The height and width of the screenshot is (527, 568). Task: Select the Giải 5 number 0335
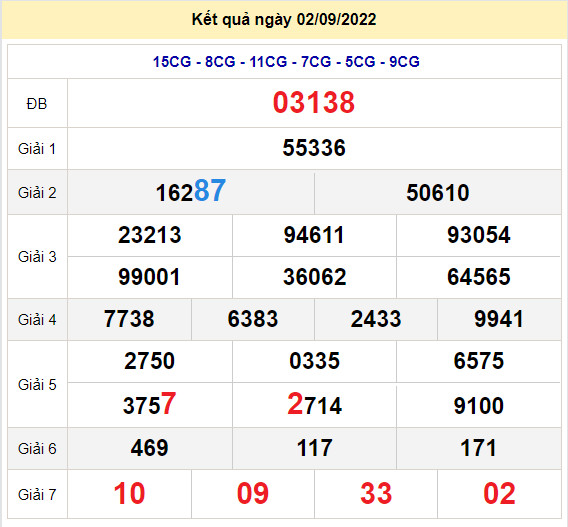314,361
